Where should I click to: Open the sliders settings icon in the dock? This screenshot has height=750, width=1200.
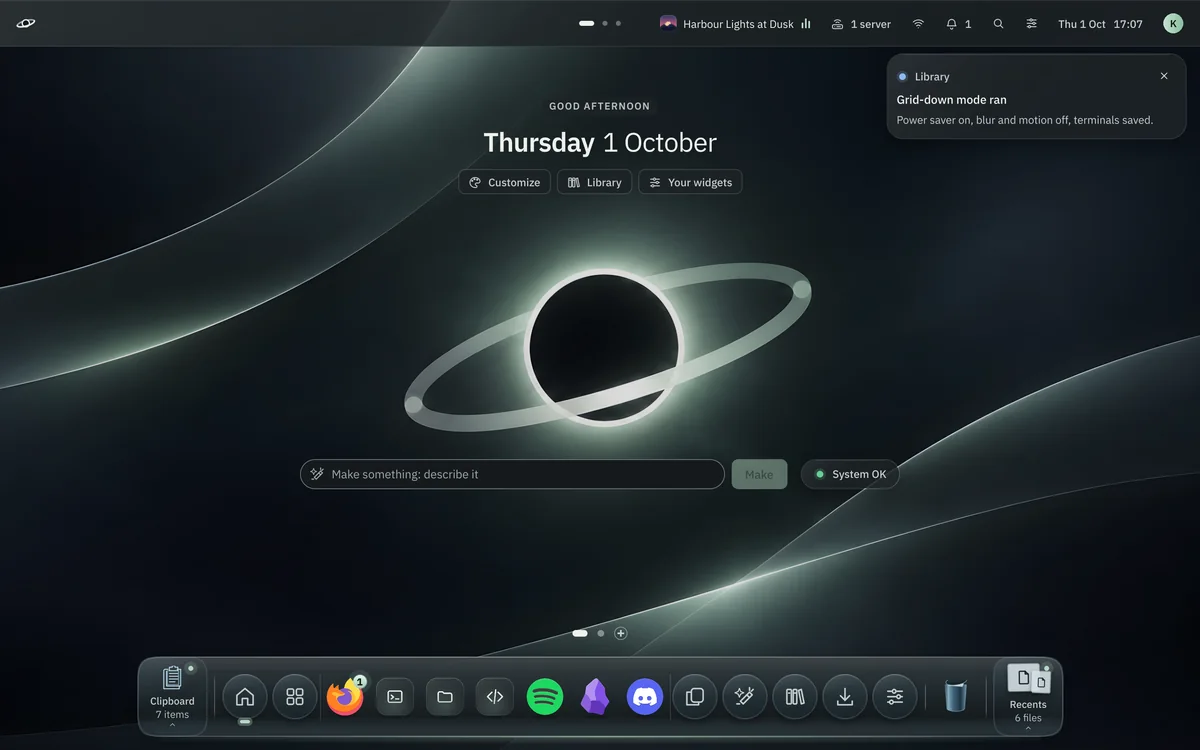pyautogui.click(x=895, y=696)
